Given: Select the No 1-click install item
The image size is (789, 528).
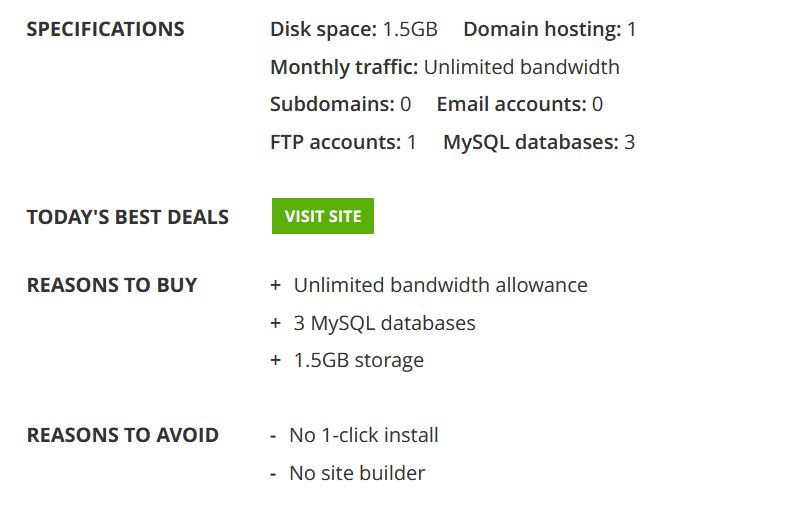Looking at the screenshot, I should click(x=364, y=435).
